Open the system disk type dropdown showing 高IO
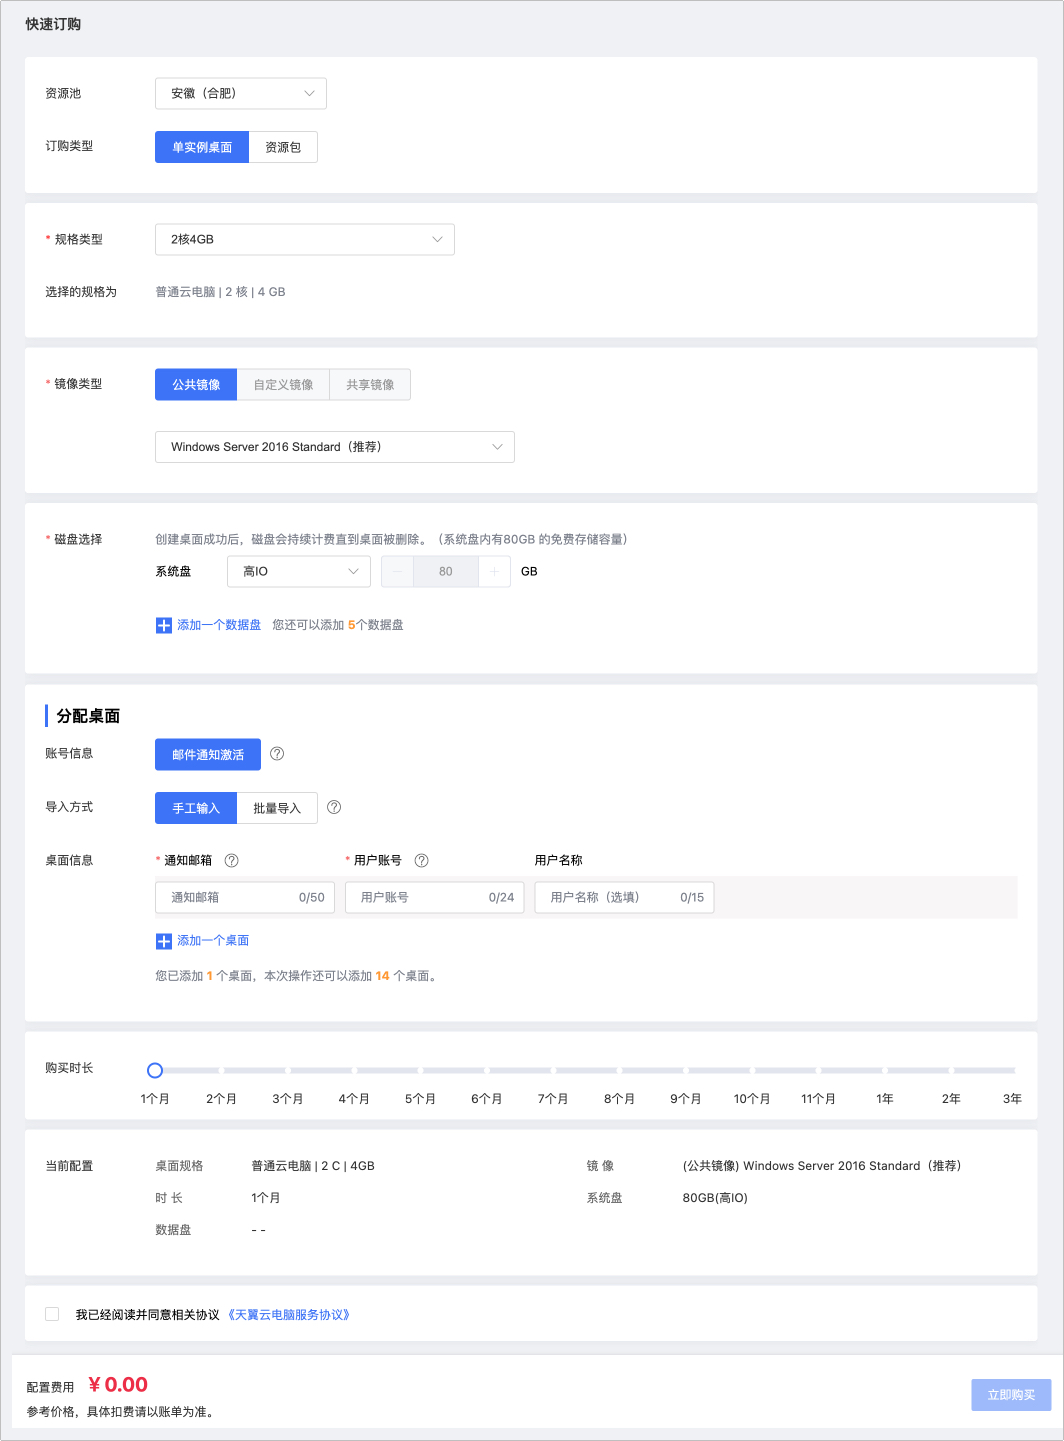This screenshot has width=1064, height=1441. point(298,571)
